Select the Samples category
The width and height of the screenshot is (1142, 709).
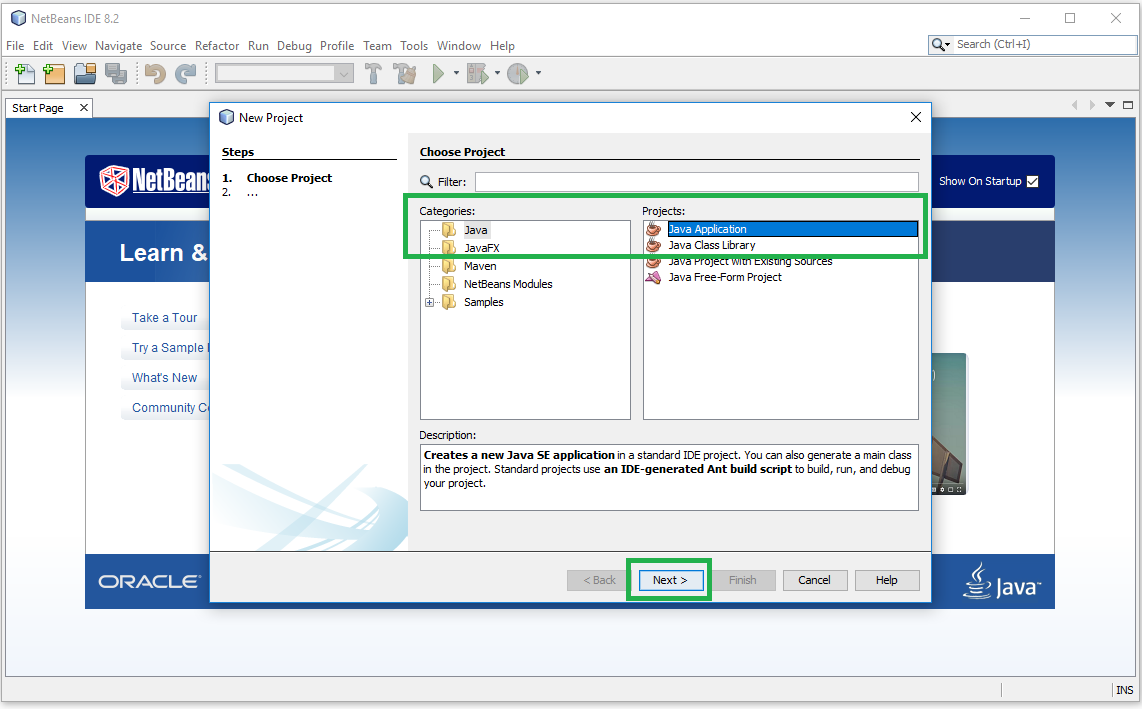(484, 302)
